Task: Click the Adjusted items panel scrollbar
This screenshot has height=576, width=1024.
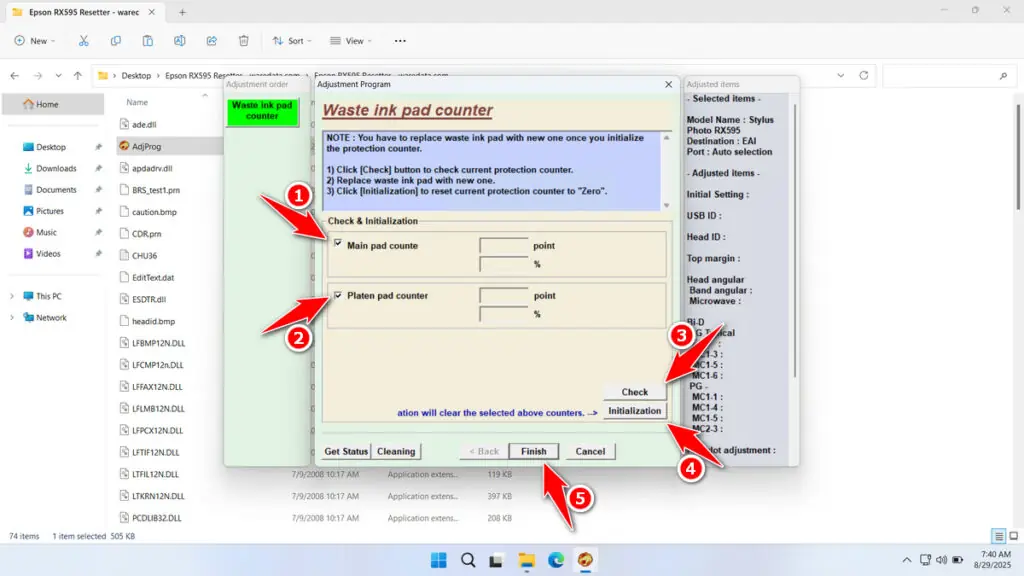Action: tap(795, 240)
